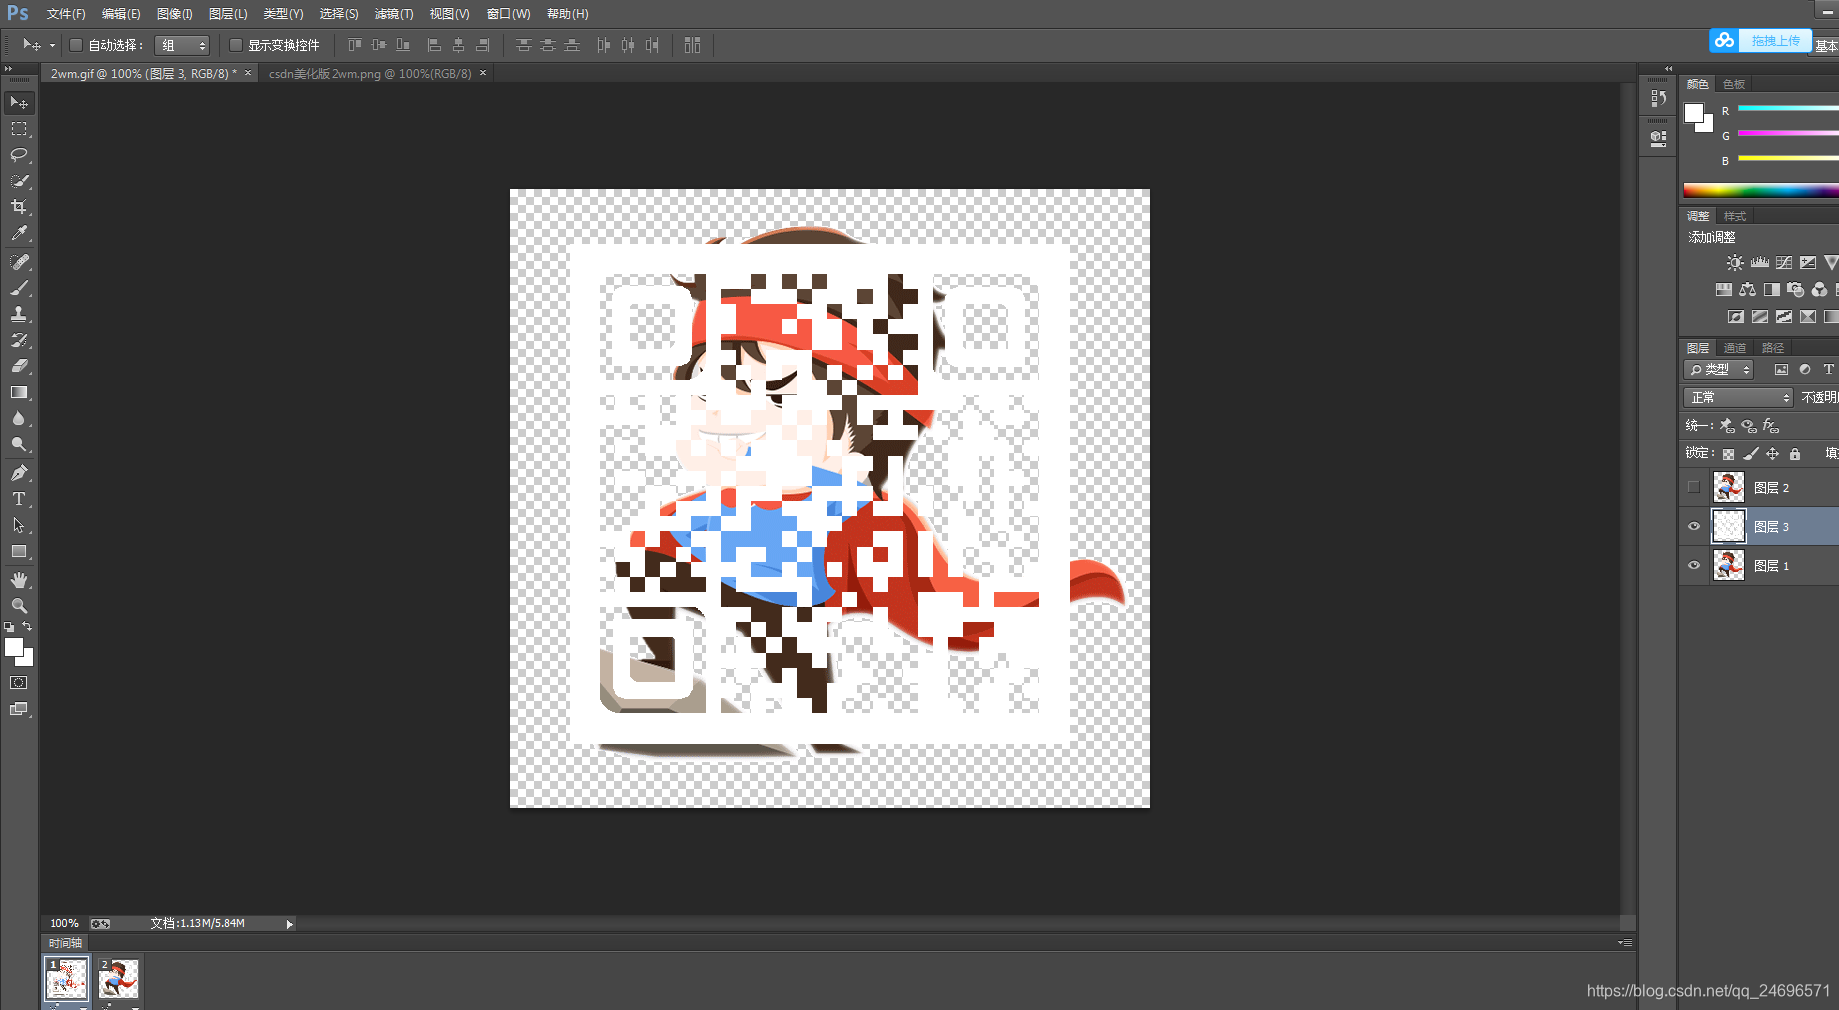Select the Clone Stamp tool
Screen dimensions: 1839x1010
[19, 314]
